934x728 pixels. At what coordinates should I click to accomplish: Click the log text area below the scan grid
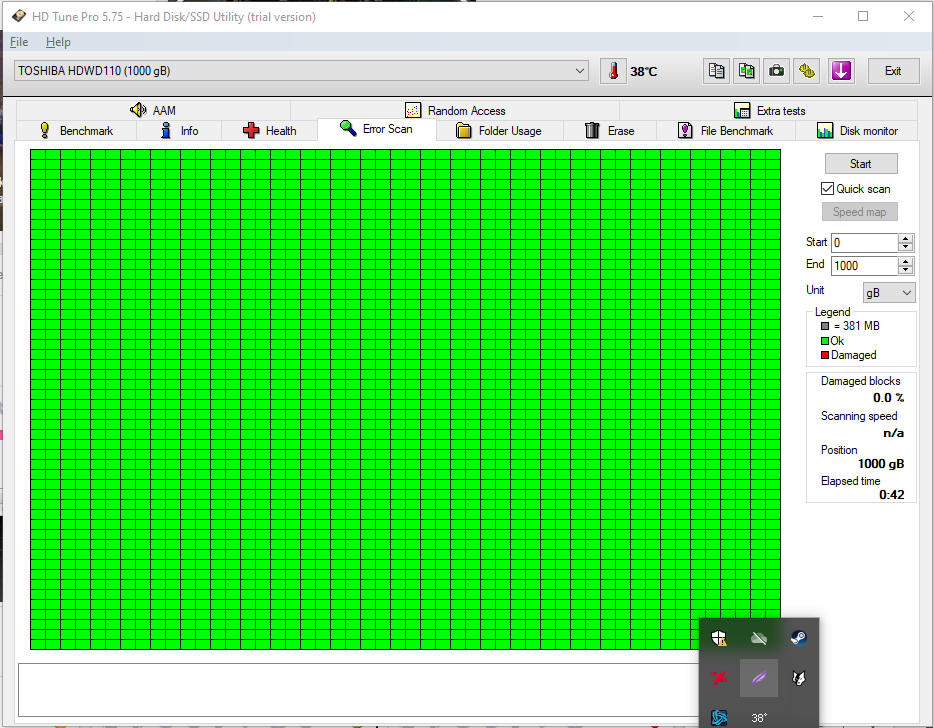pos(359,690)
